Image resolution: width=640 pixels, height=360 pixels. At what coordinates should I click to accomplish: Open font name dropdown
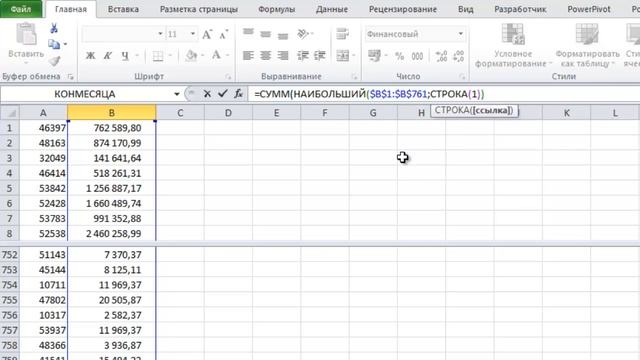click(160, 34)
